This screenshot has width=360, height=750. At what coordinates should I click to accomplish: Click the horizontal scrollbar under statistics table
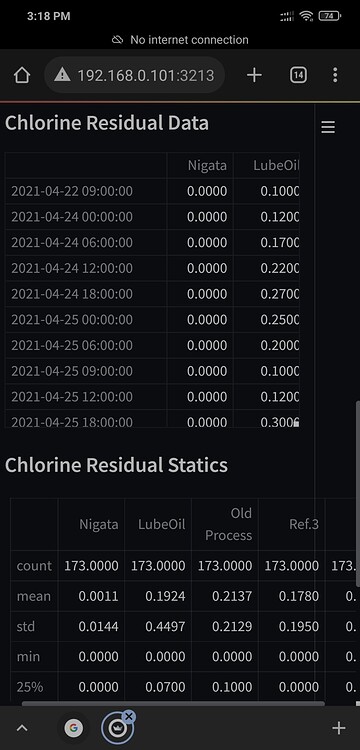(x=173, y=704)
